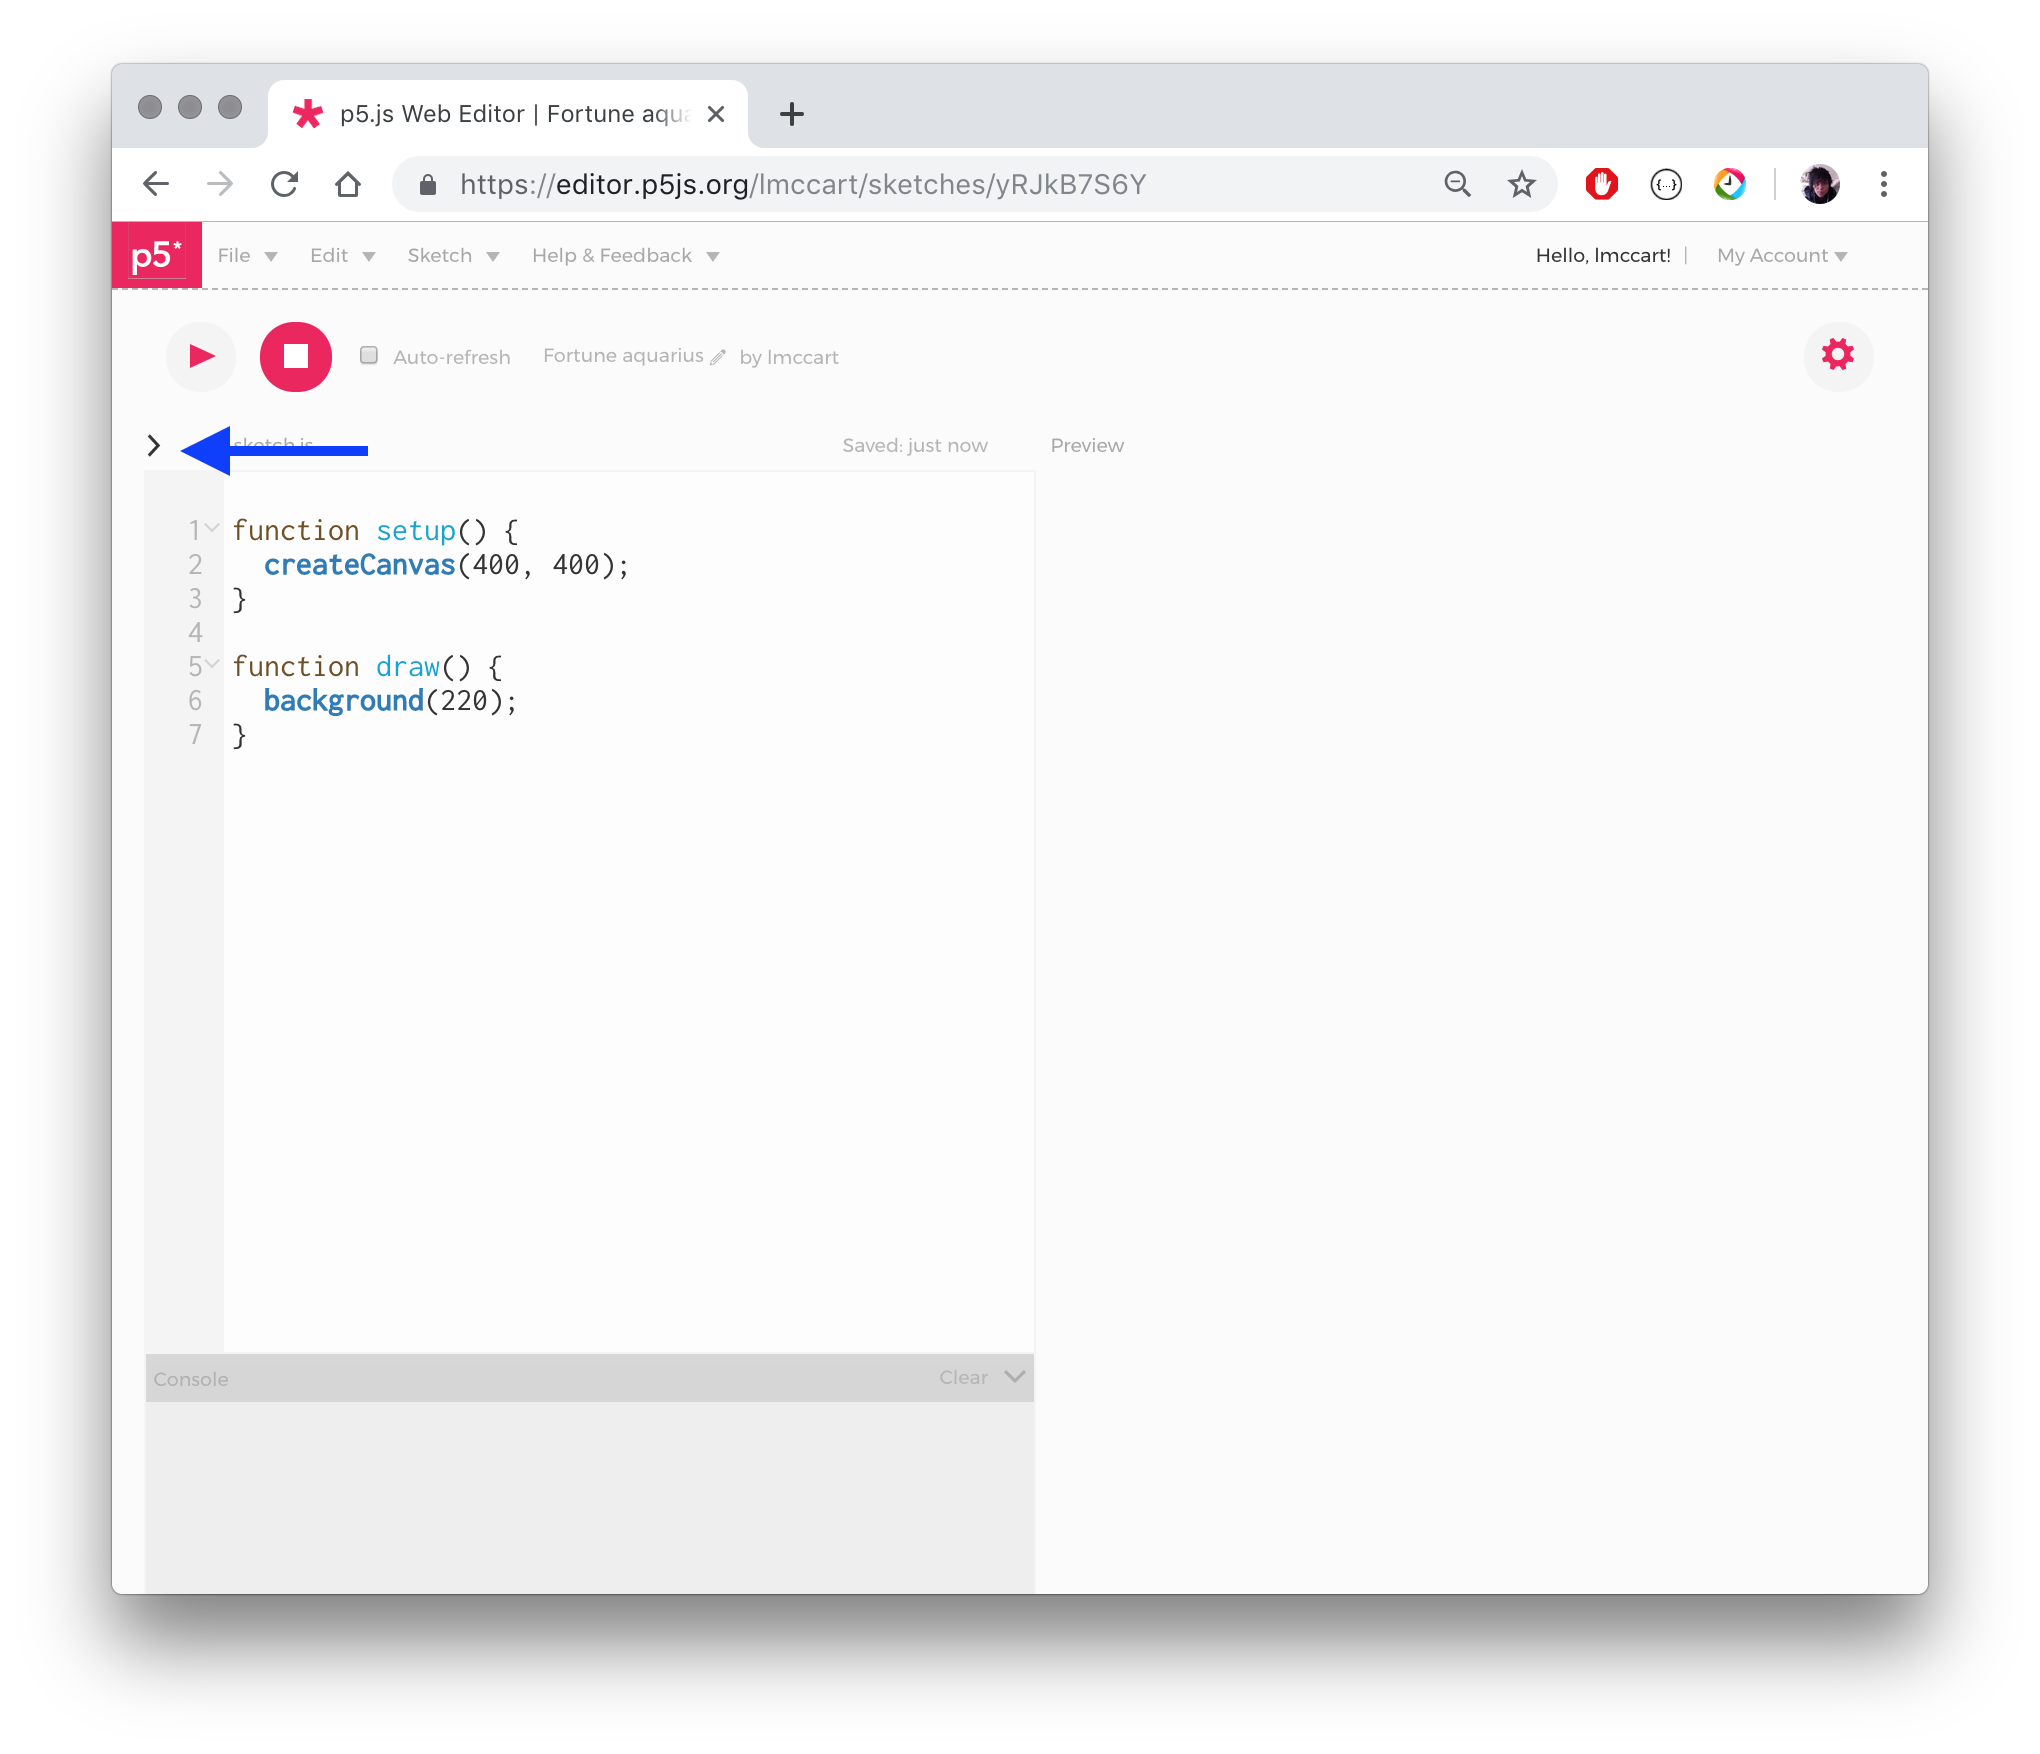Clear the console output
The width and height of the screenshot is (2040, 1754).
point(961,1377)
